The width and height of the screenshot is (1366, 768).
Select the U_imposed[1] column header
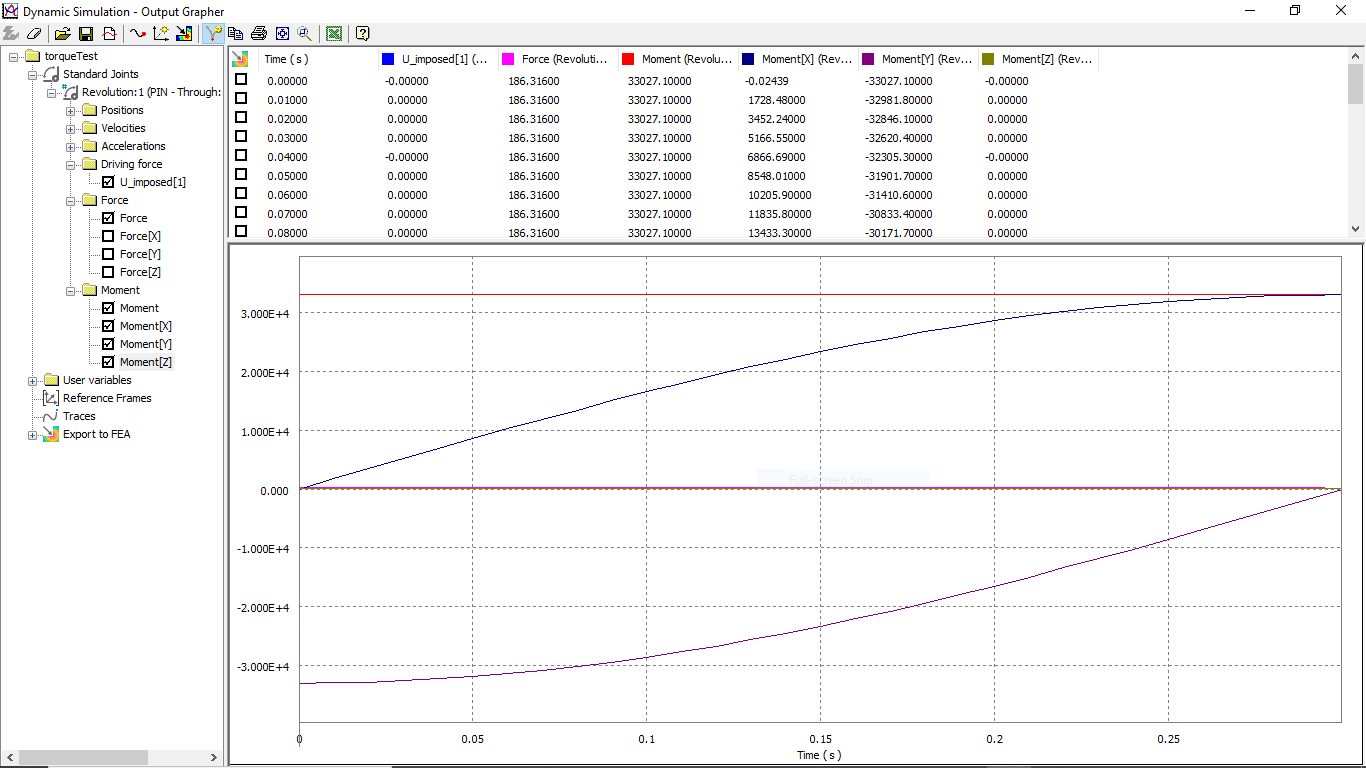pyautogui.click(x=434, y=59)
